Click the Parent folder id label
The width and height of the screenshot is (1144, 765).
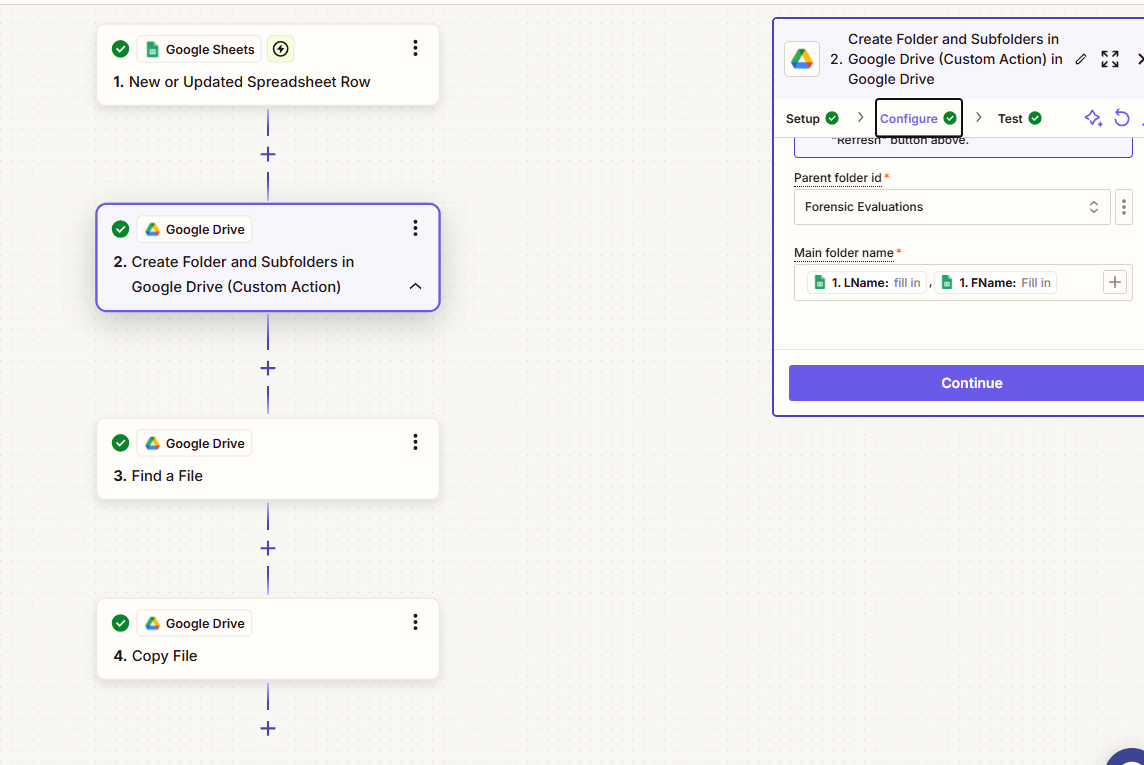[838, 178]
